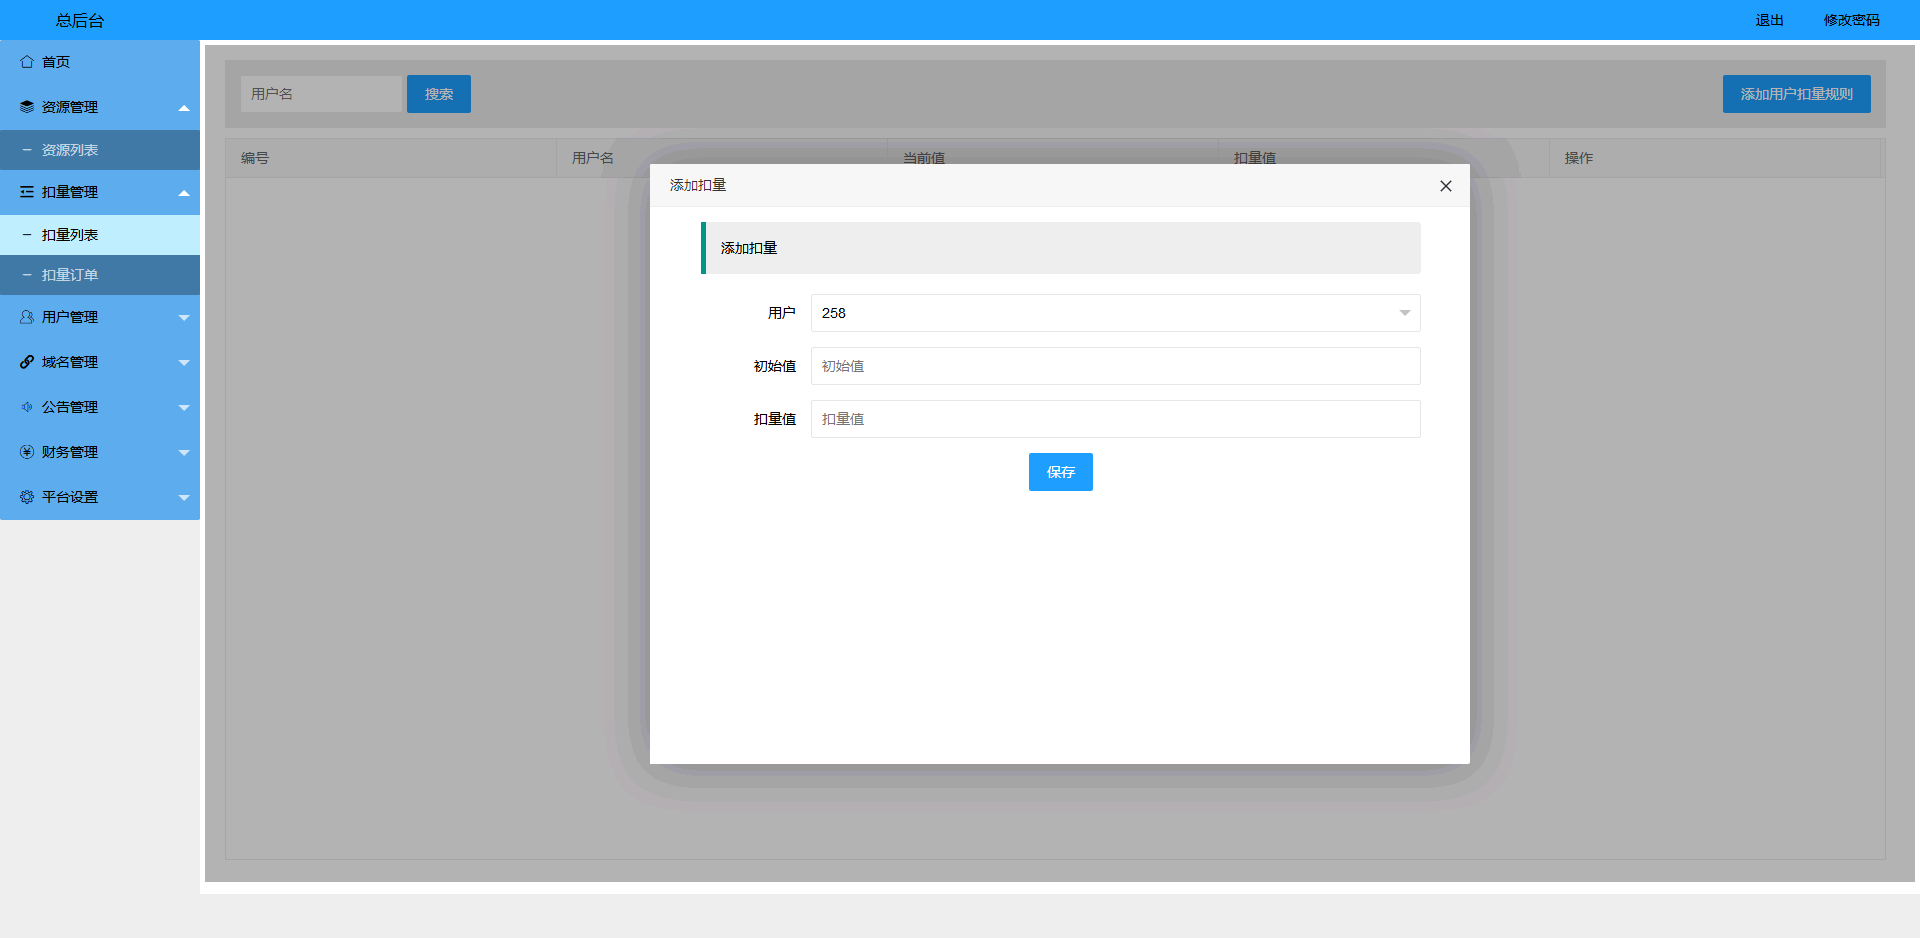Expand the 财务管理 menu arrow
Viewport: 1920px width, 938px height.
click(x=184, y=453)
